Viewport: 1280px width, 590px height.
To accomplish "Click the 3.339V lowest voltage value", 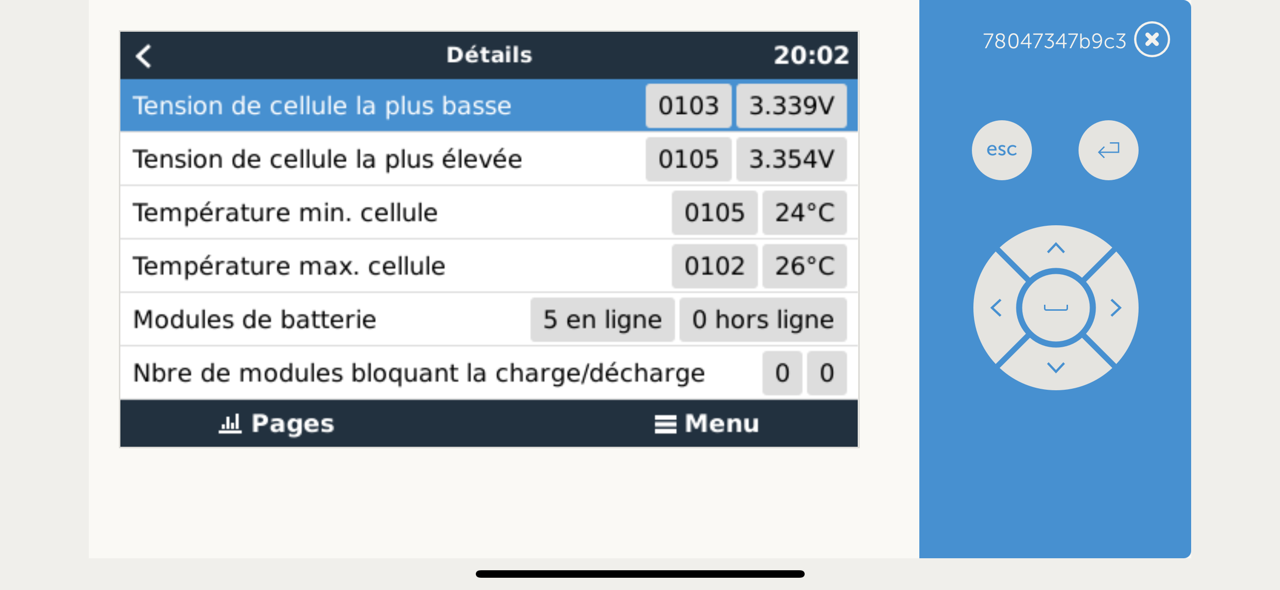I will (791, 106).
